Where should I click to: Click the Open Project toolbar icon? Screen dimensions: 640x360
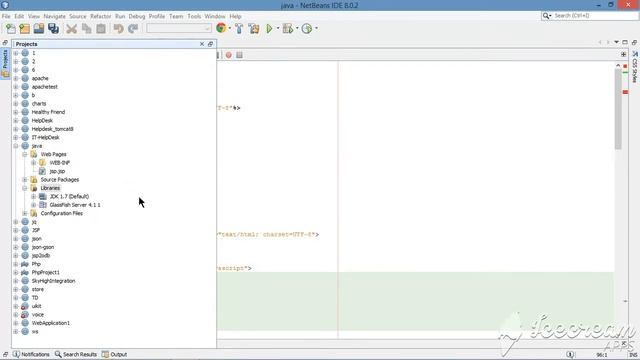coord(39,29)
